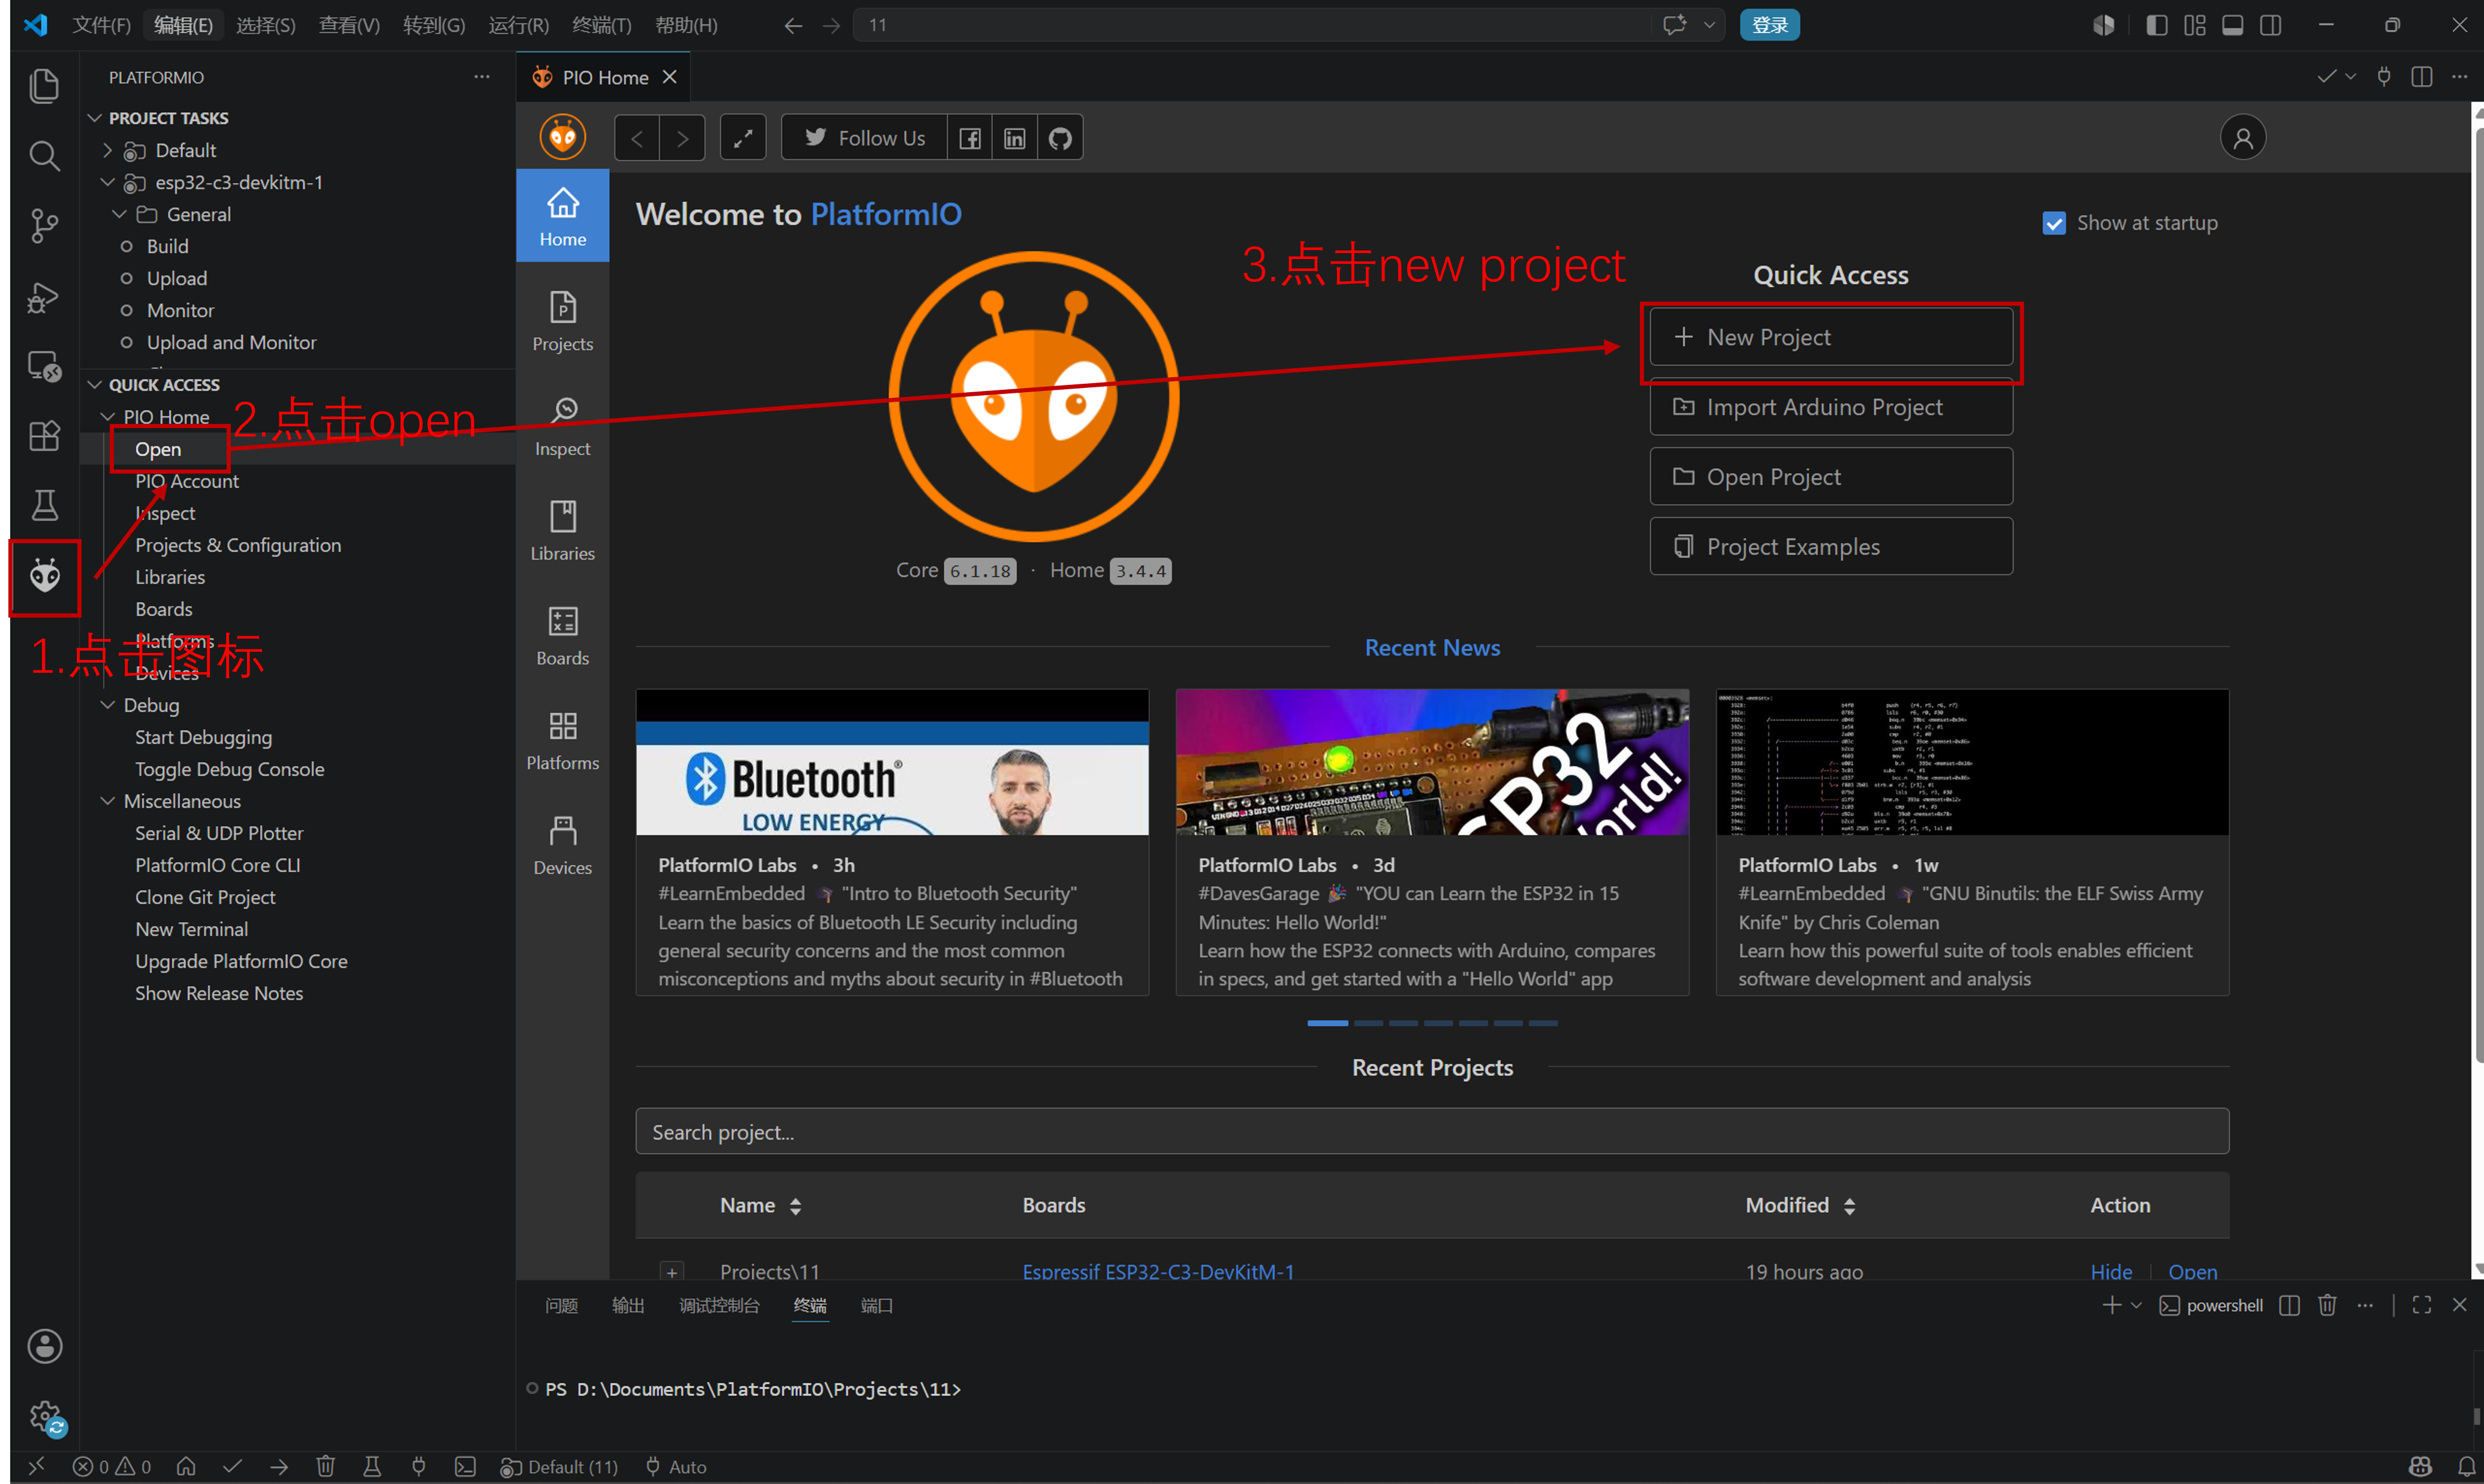Switch to the 调试控制台 panel tab
Image resolution: width=2484 pixels, height=1484 pixels.
pyautogui.click(x=719, y=1305)
